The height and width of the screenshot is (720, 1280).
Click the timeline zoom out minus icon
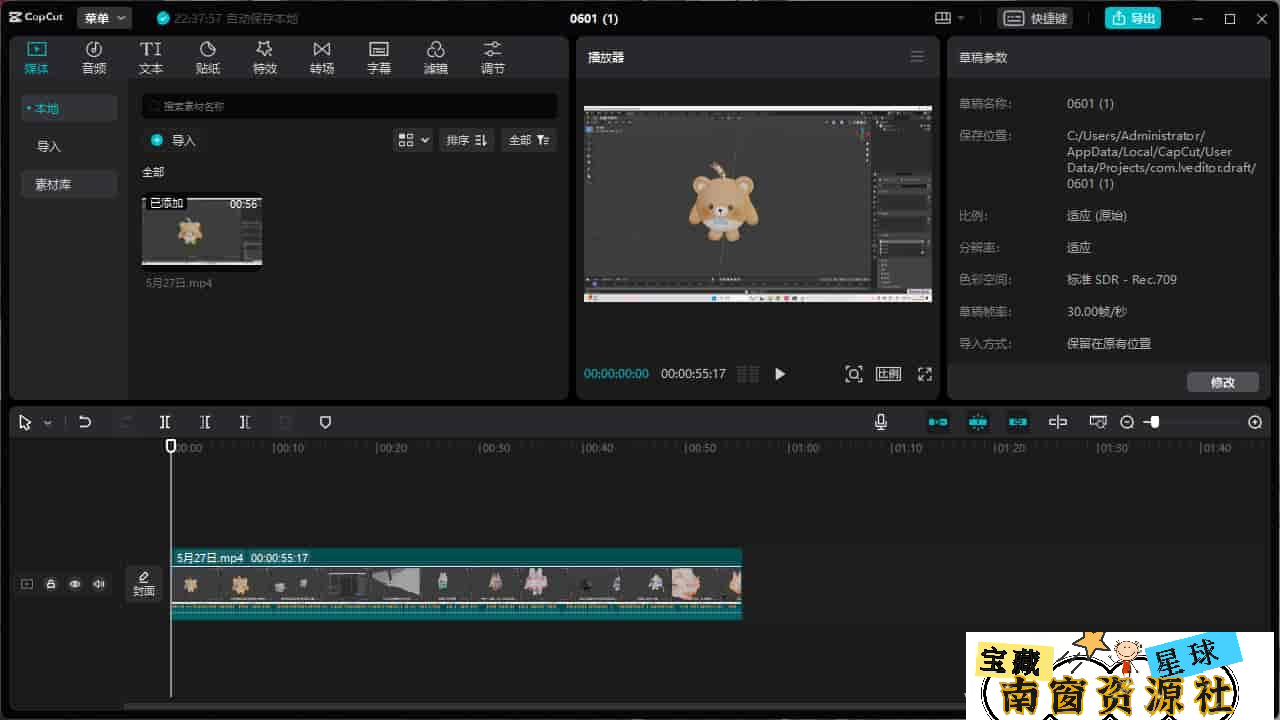coord(1127,422)
